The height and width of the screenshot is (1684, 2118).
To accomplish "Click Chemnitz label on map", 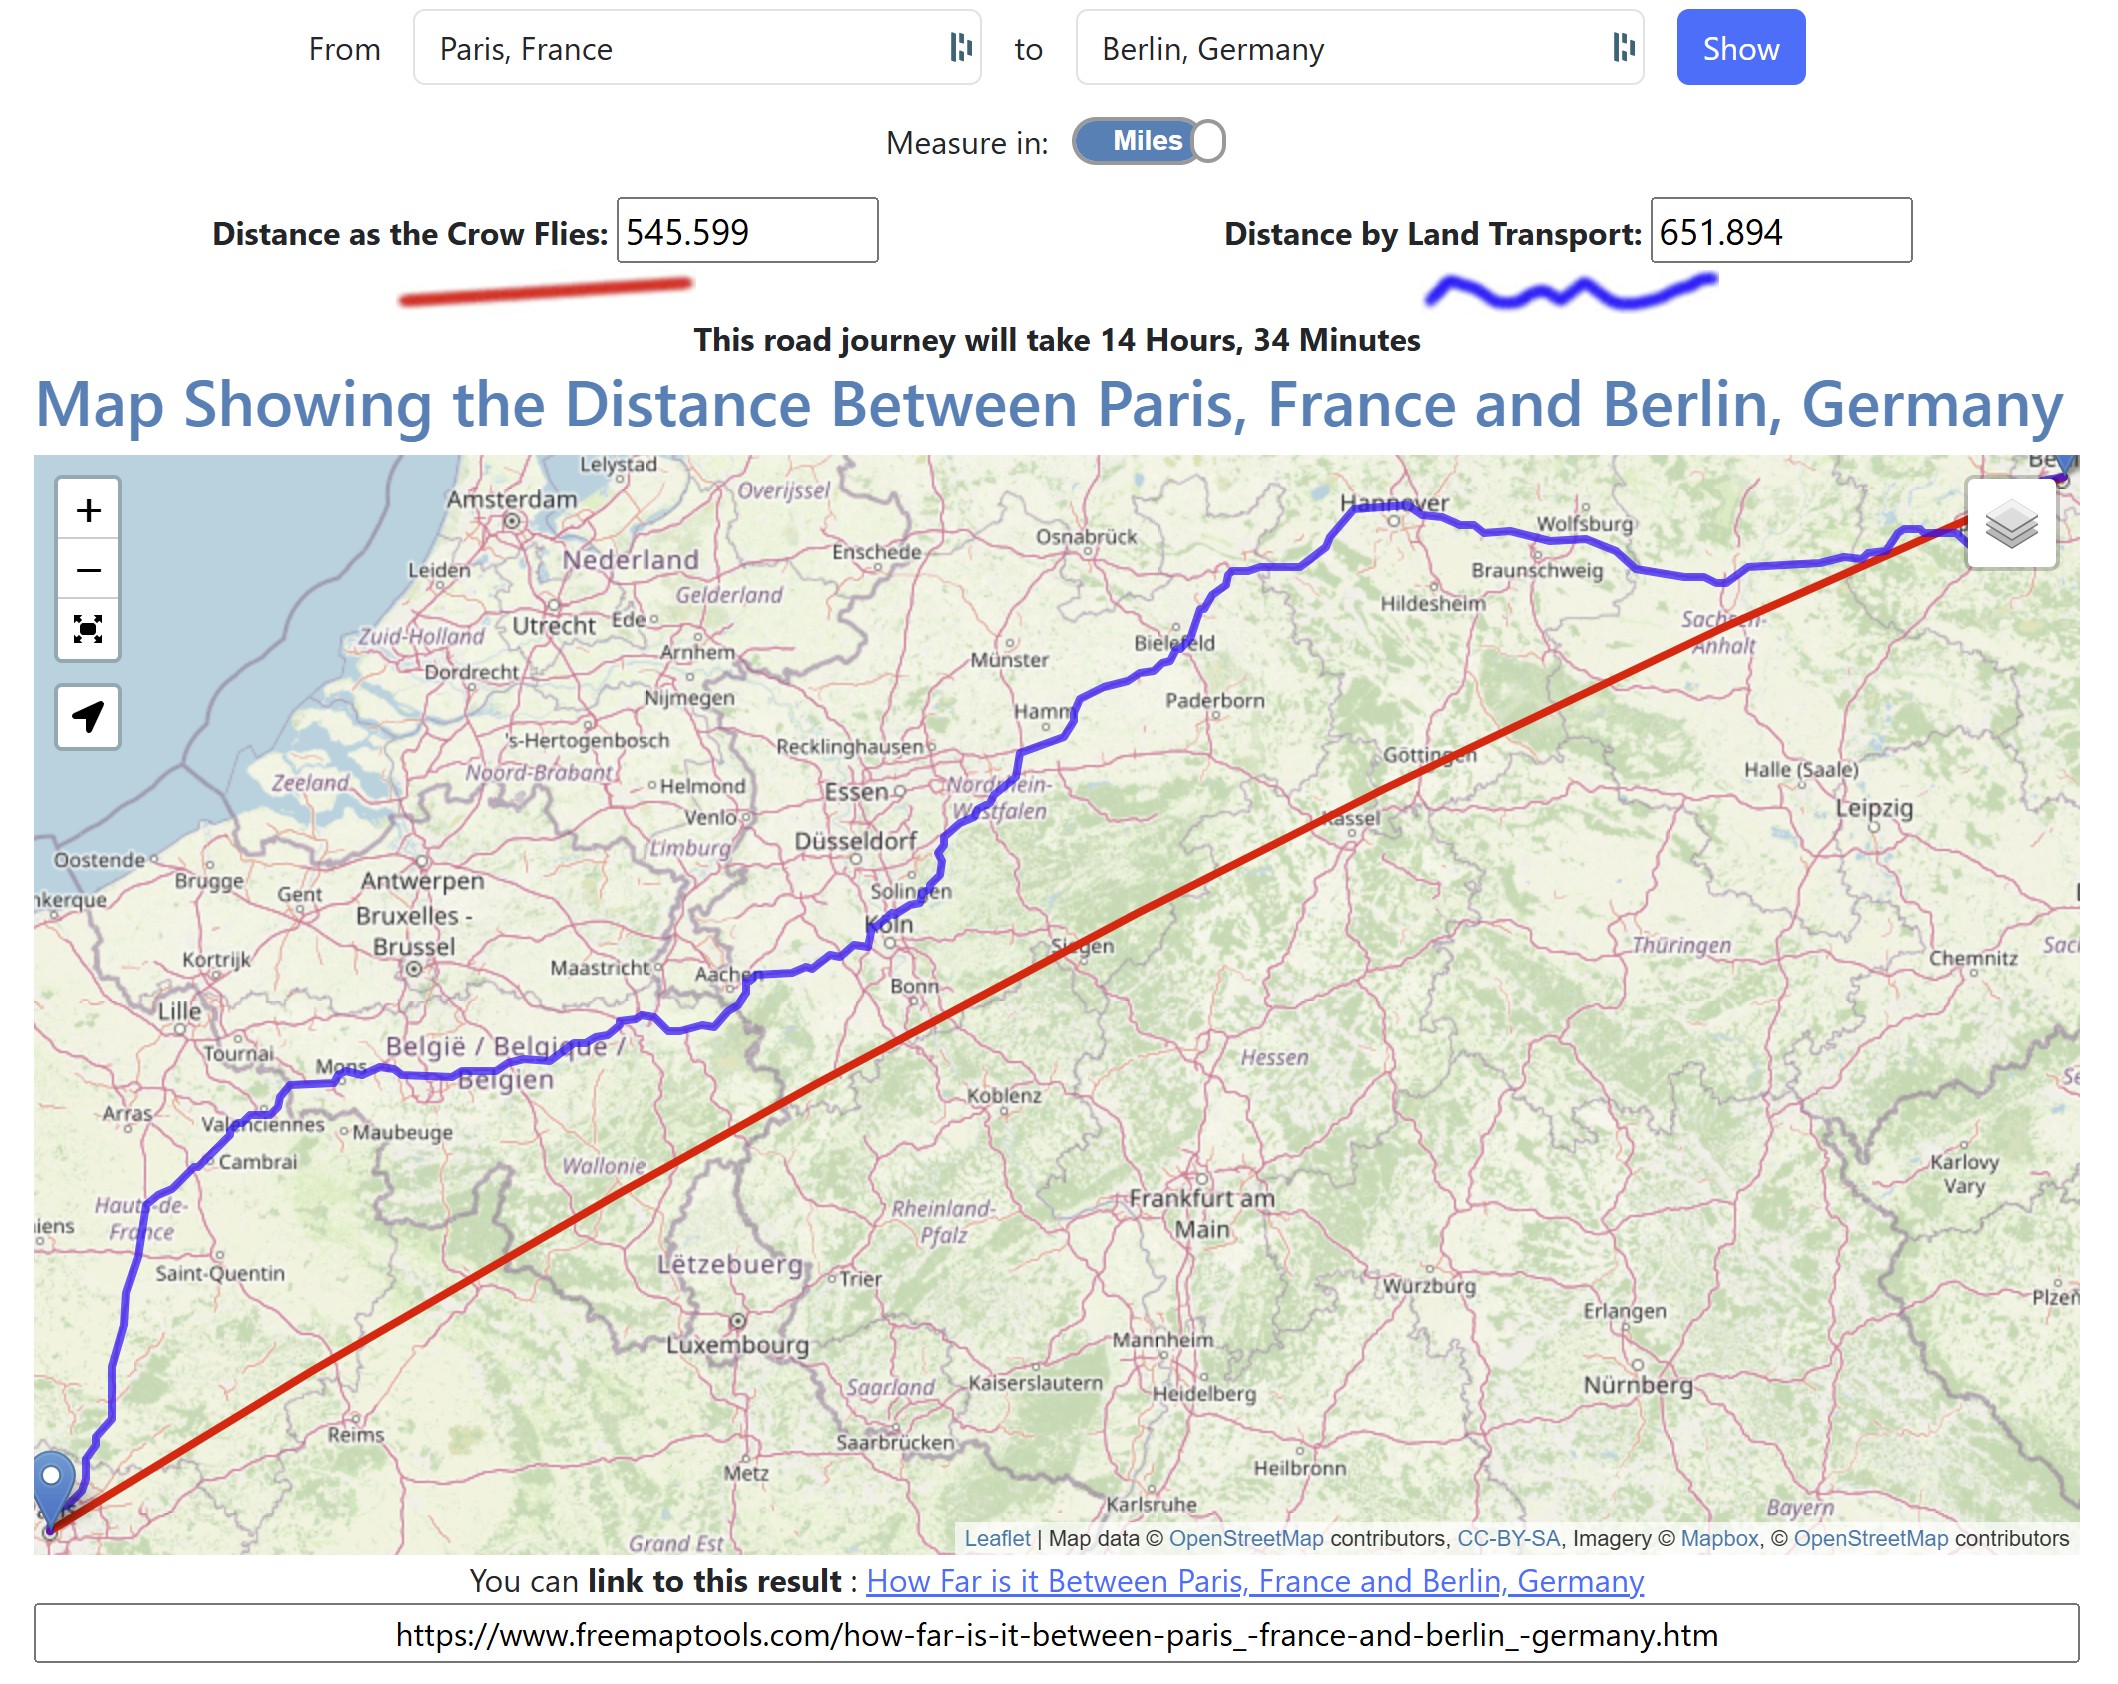I will point(1973,958).
